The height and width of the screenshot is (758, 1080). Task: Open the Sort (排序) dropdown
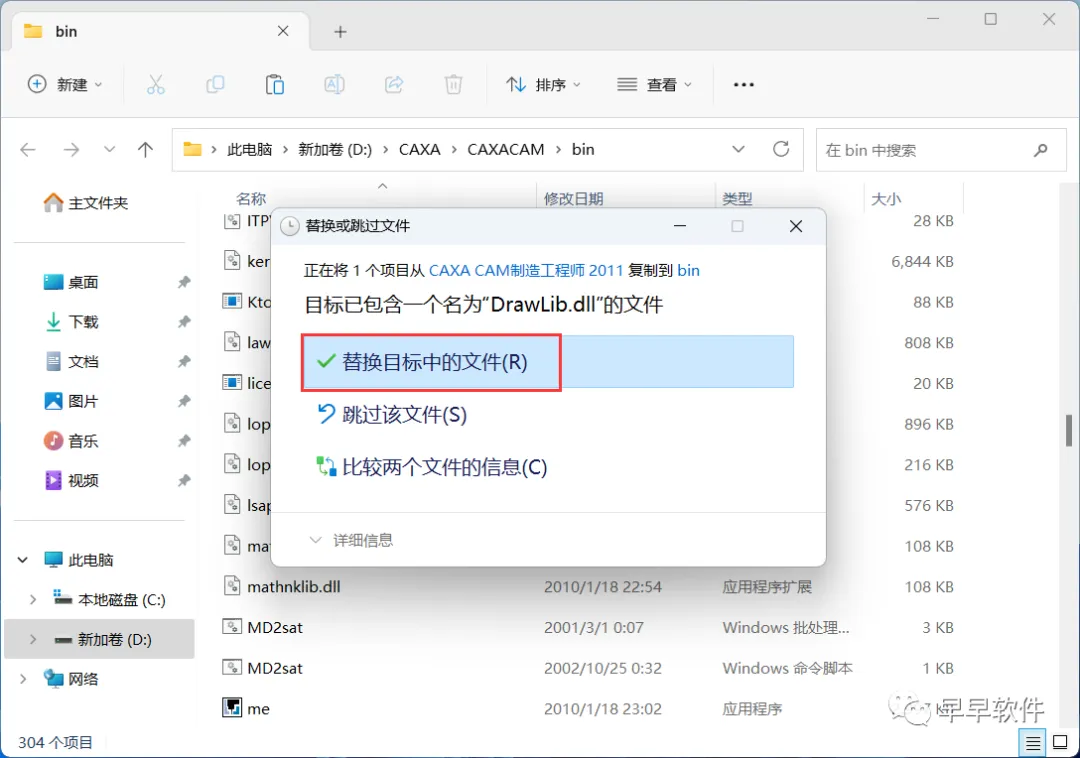click(x=543, y=85)
